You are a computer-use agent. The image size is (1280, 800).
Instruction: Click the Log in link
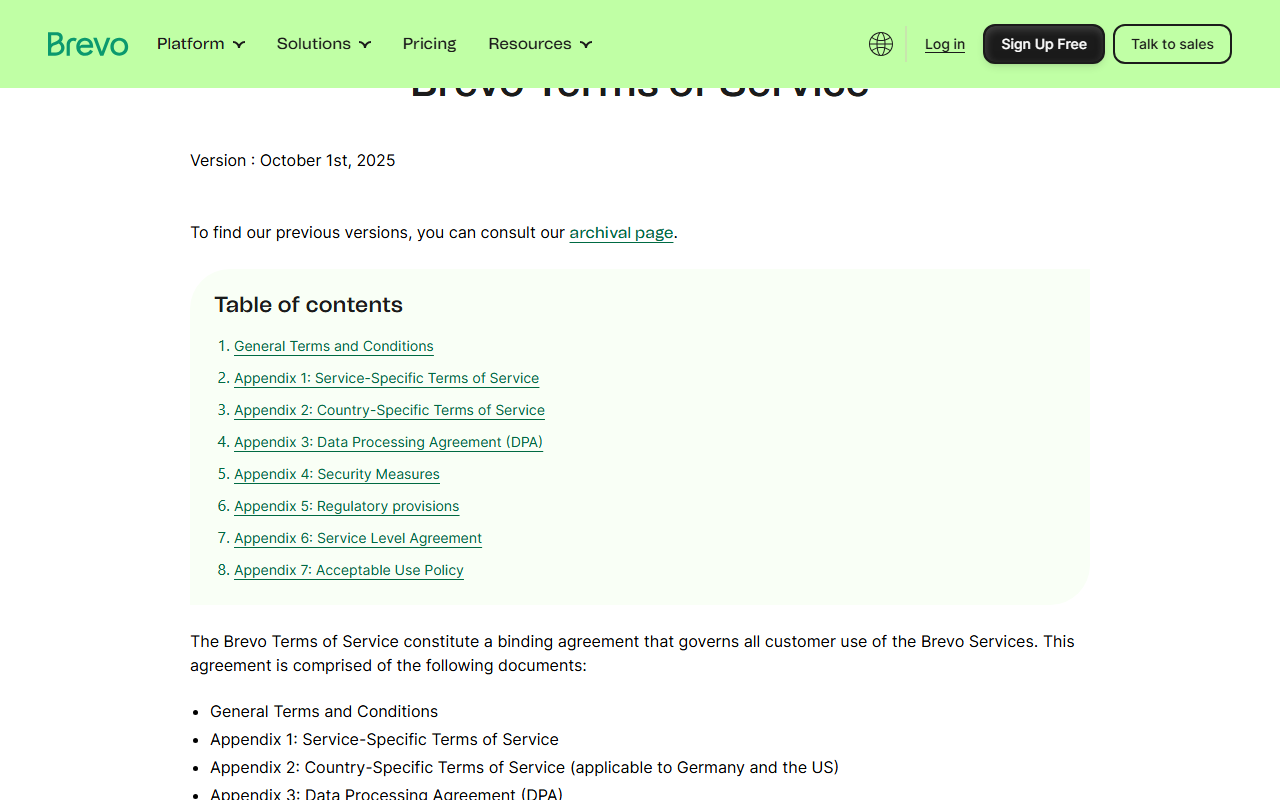pos(945,44)
